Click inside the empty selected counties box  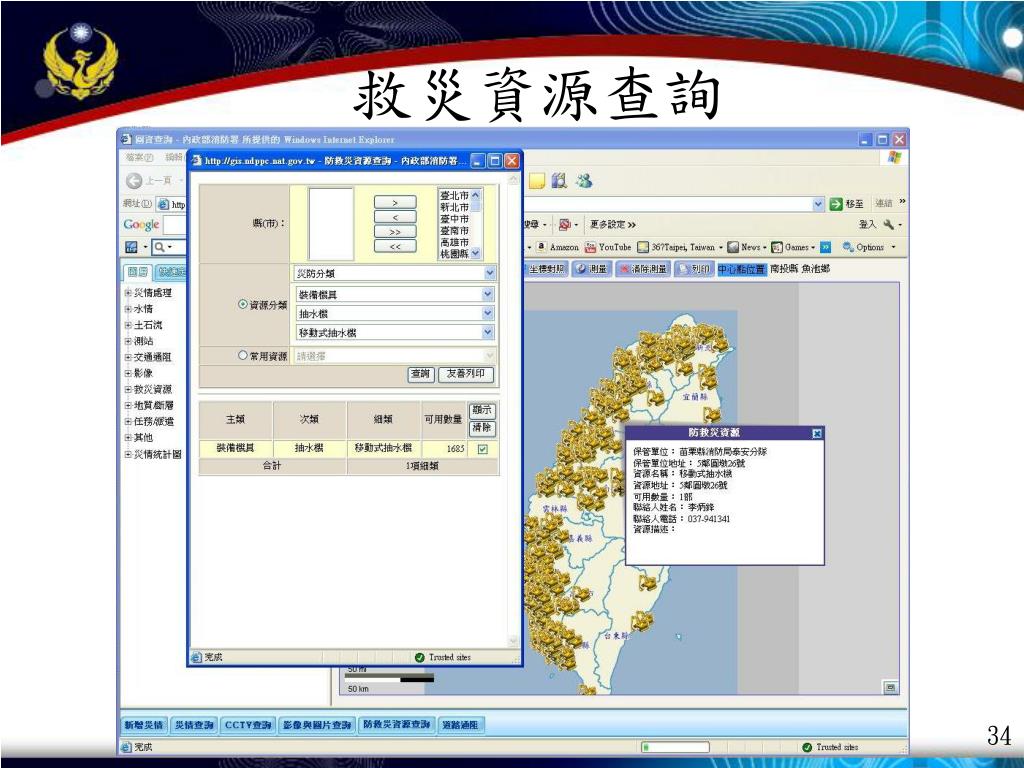tap(331, 223)
